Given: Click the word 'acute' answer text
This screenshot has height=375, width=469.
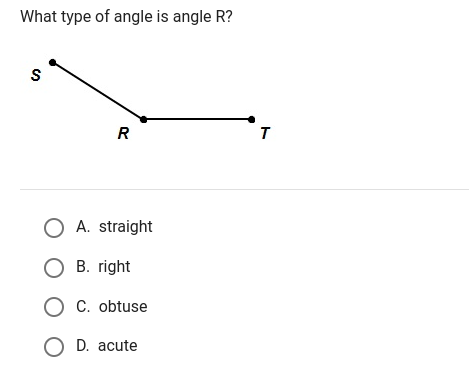Looking at the screenshot, I should click(x=117, y=346).
